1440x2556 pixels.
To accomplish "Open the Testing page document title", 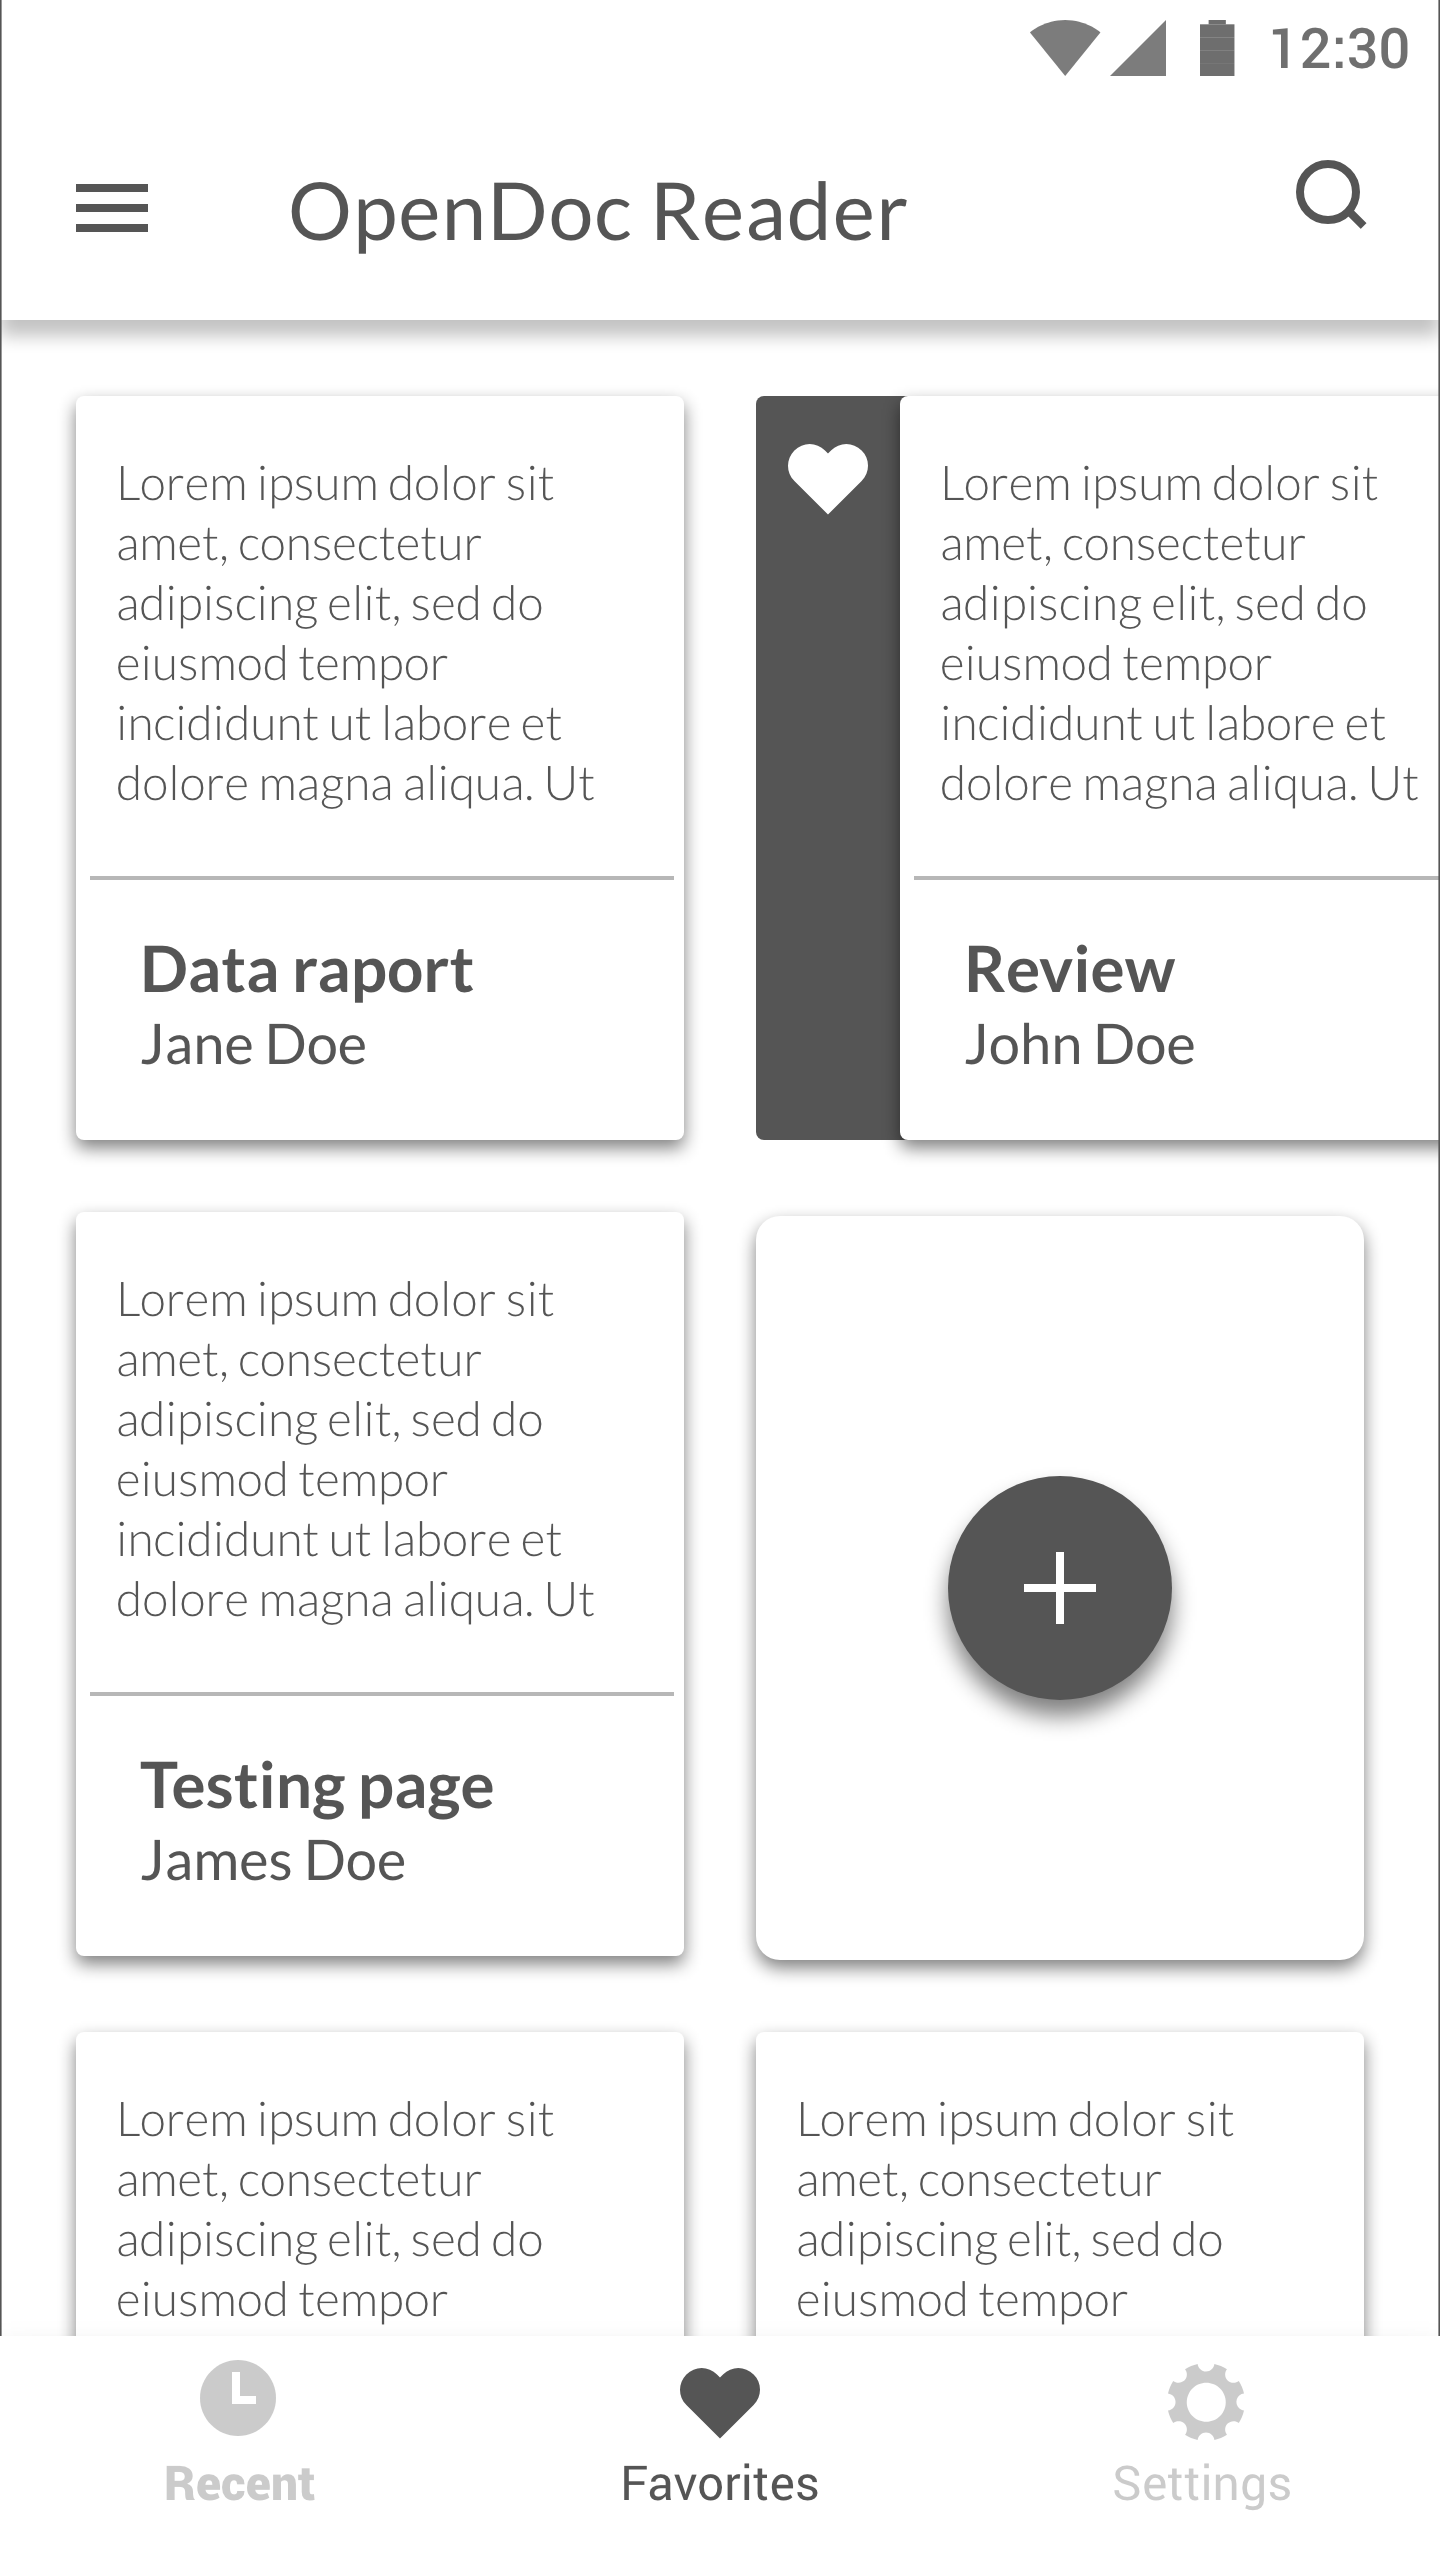I will coord(317,1787).
